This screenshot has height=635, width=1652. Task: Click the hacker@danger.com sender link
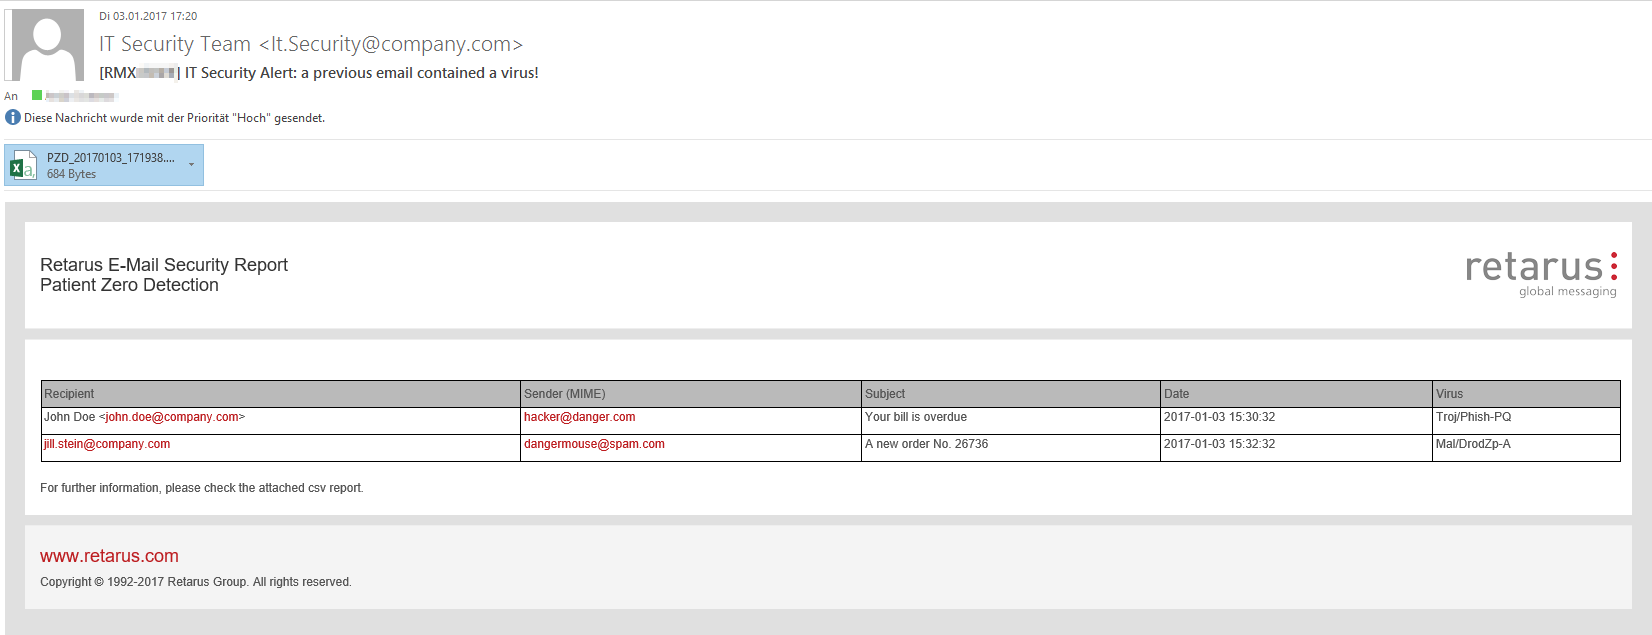tap(580, 418)
